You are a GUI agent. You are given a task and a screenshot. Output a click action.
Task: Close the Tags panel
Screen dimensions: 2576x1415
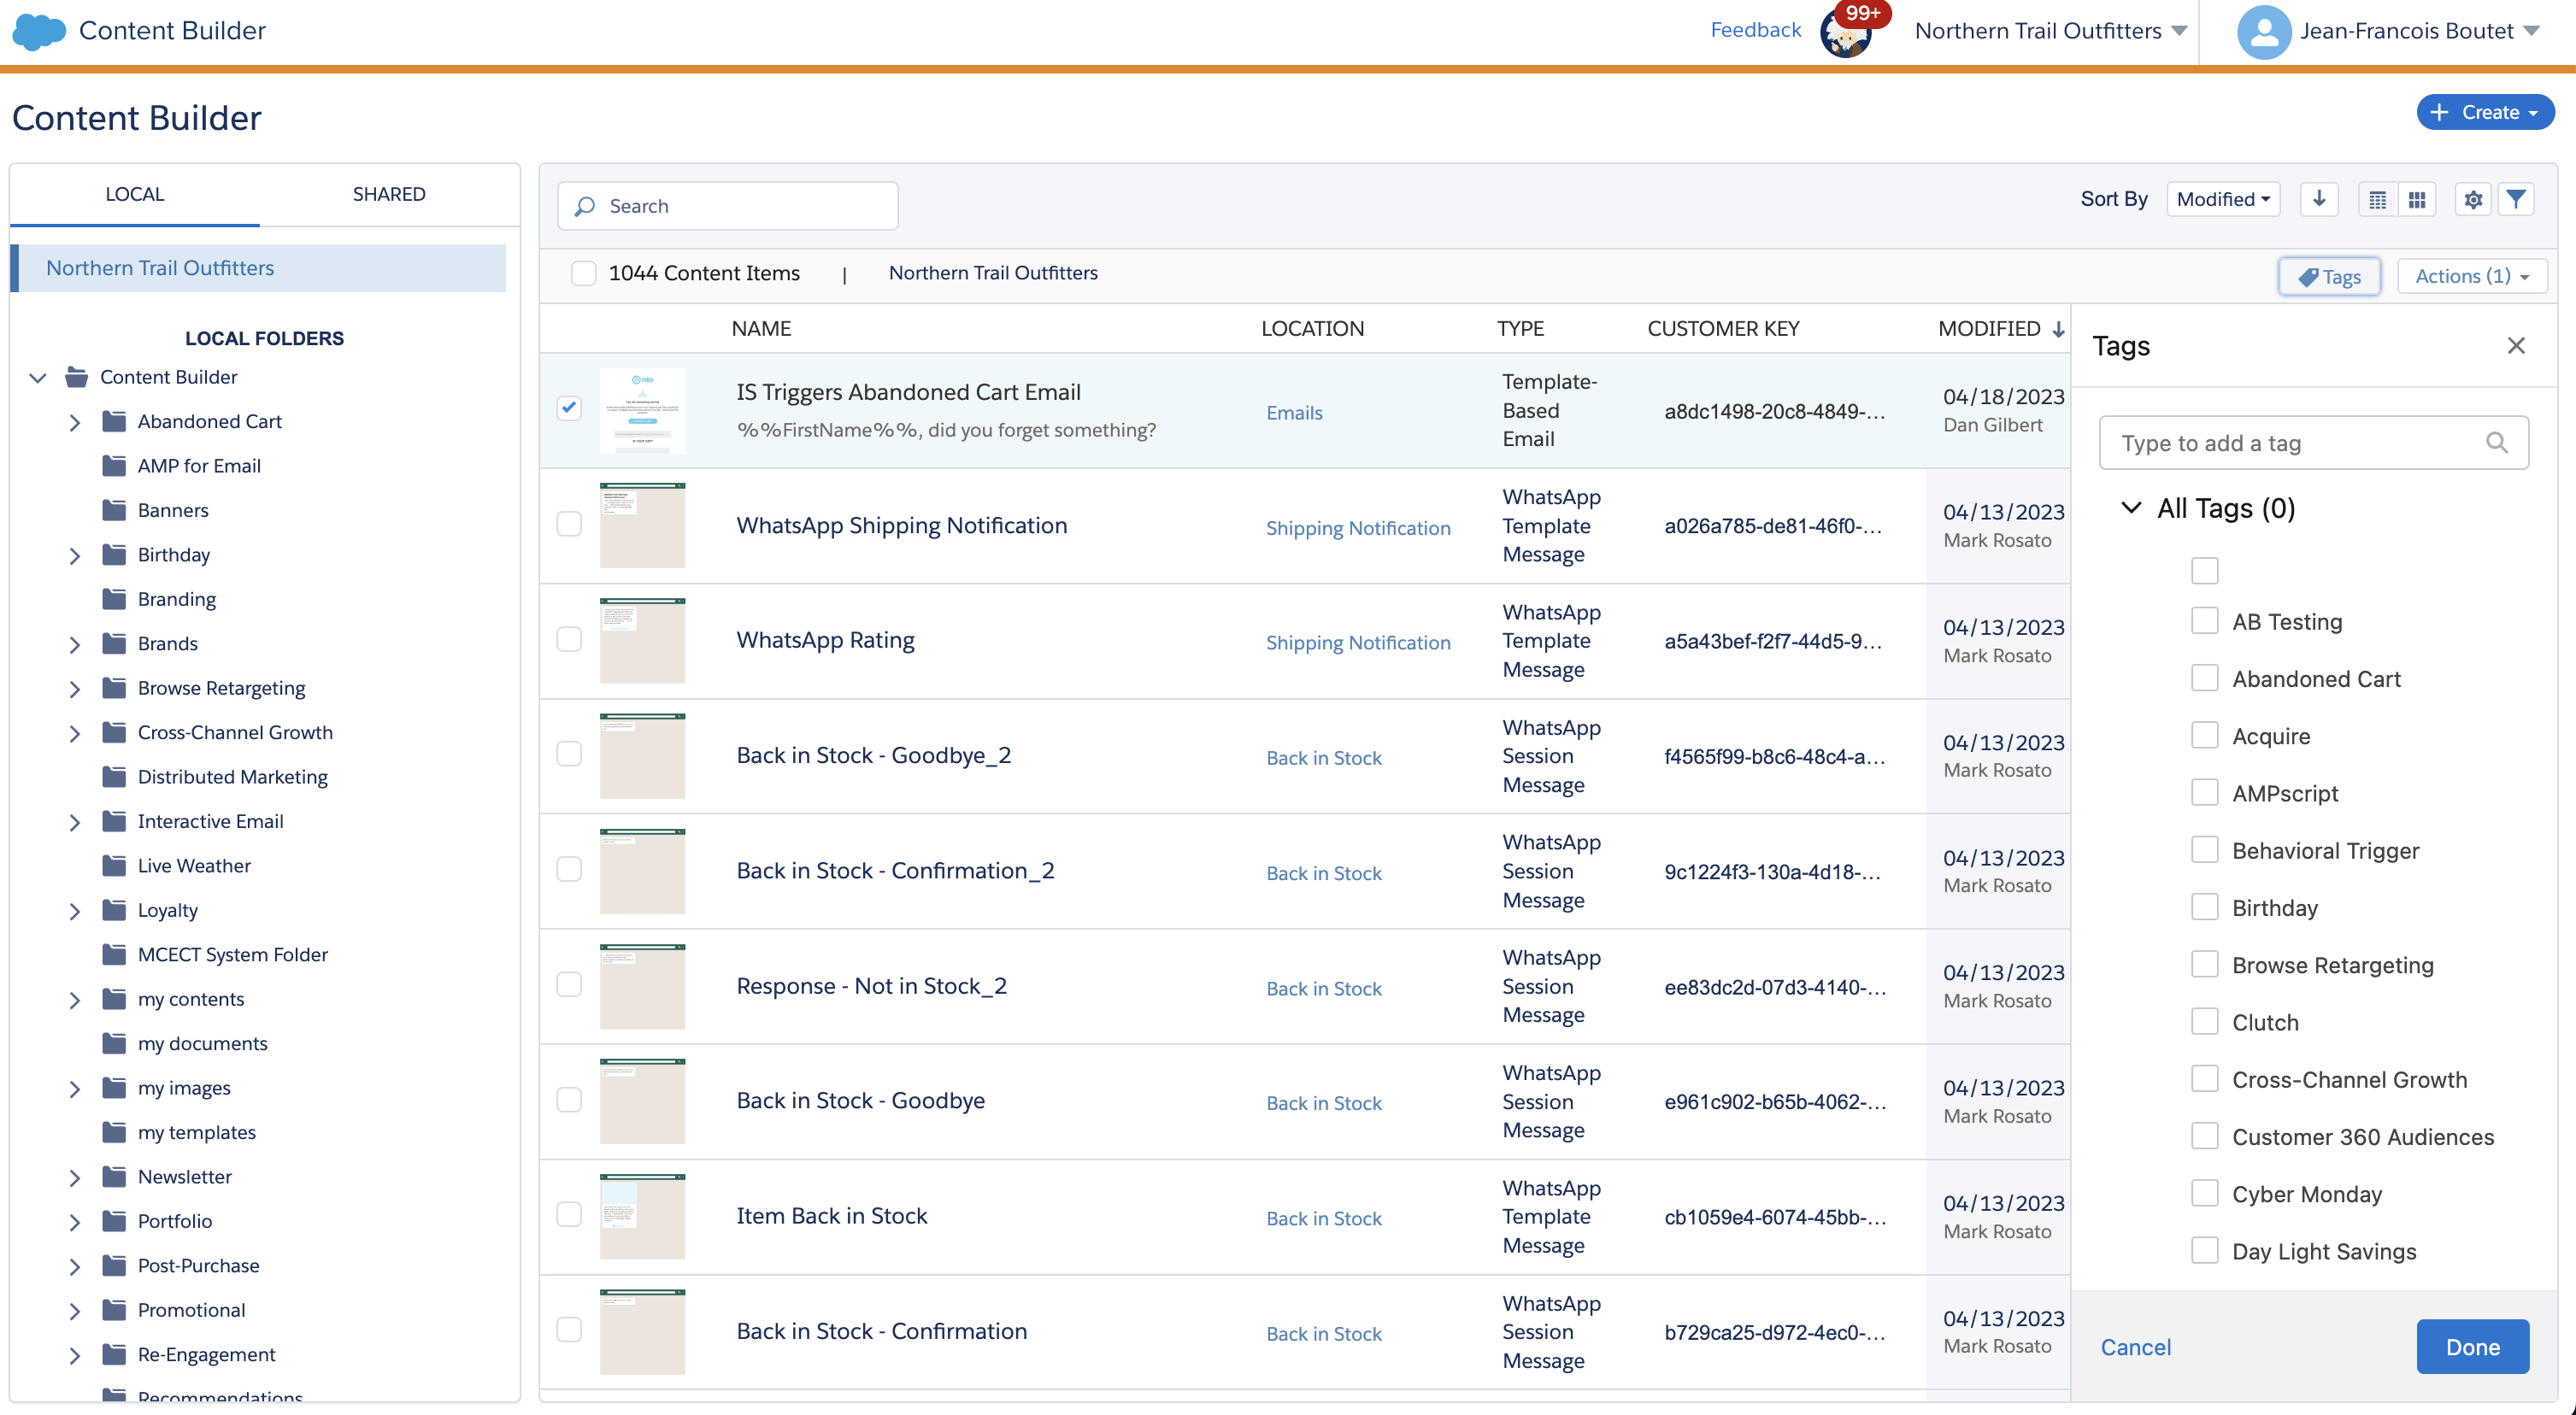click(2516, 346)
